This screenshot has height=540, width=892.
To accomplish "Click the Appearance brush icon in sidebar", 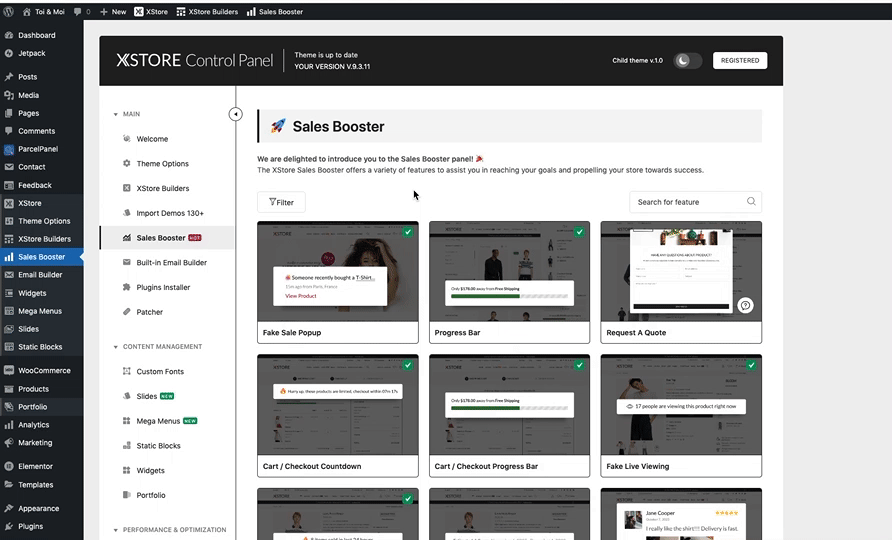I will point(9,509).
